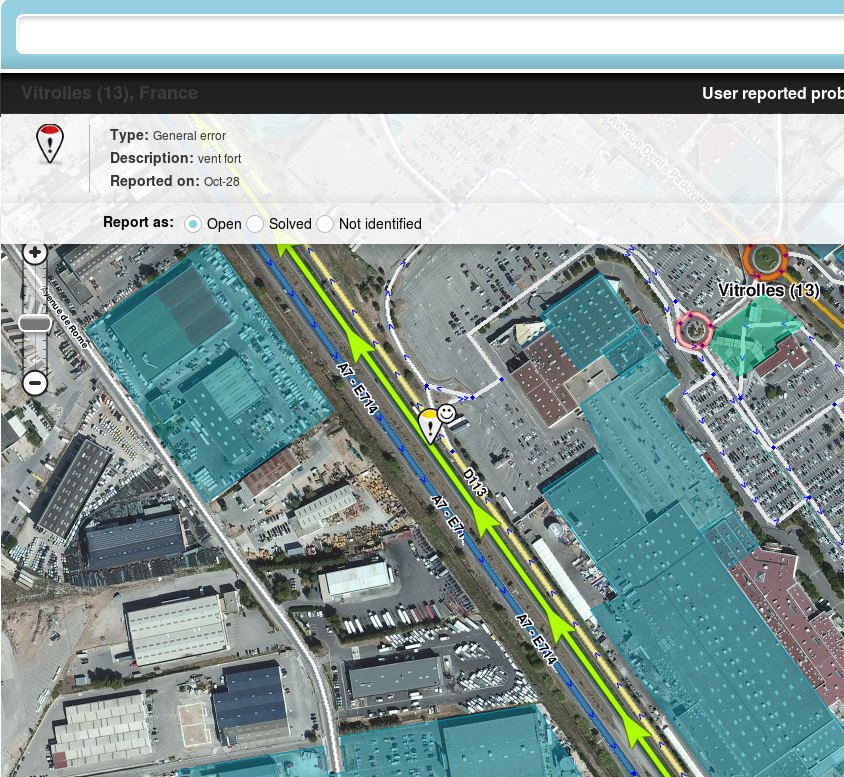
Task: Mark report as Solved
Action: (x=255, y=224)
